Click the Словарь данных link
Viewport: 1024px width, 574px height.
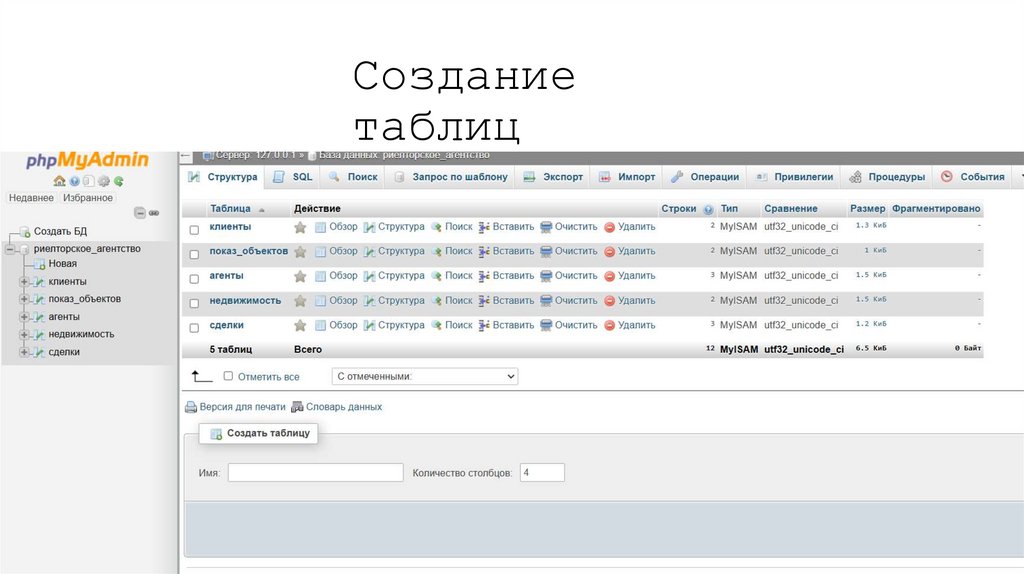tap(344, 407)
